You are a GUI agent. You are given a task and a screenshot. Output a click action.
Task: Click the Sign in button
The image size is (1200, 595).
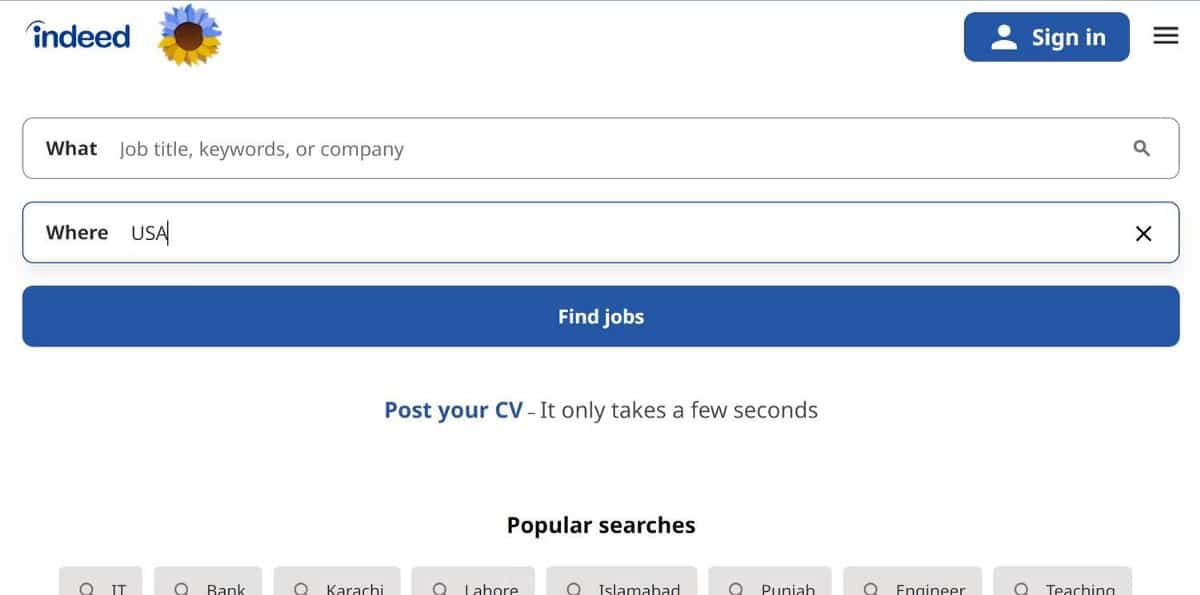click(1047, 36)
